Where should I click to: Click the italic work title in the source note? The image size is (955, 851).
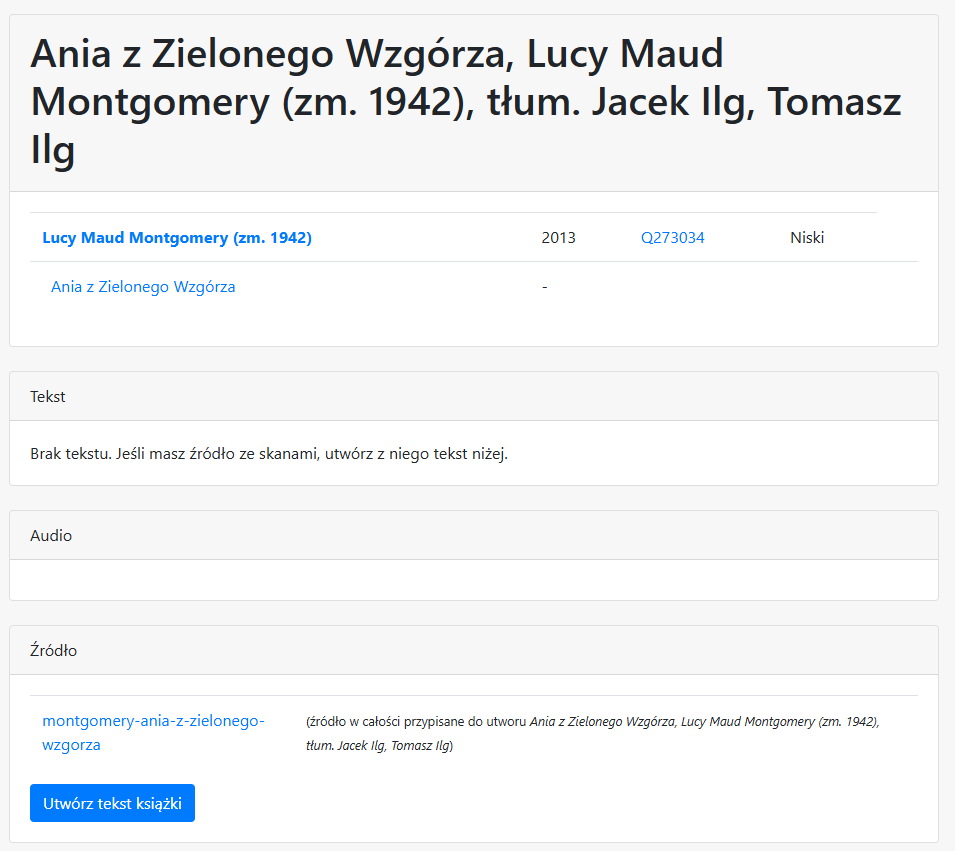point(602,722)
